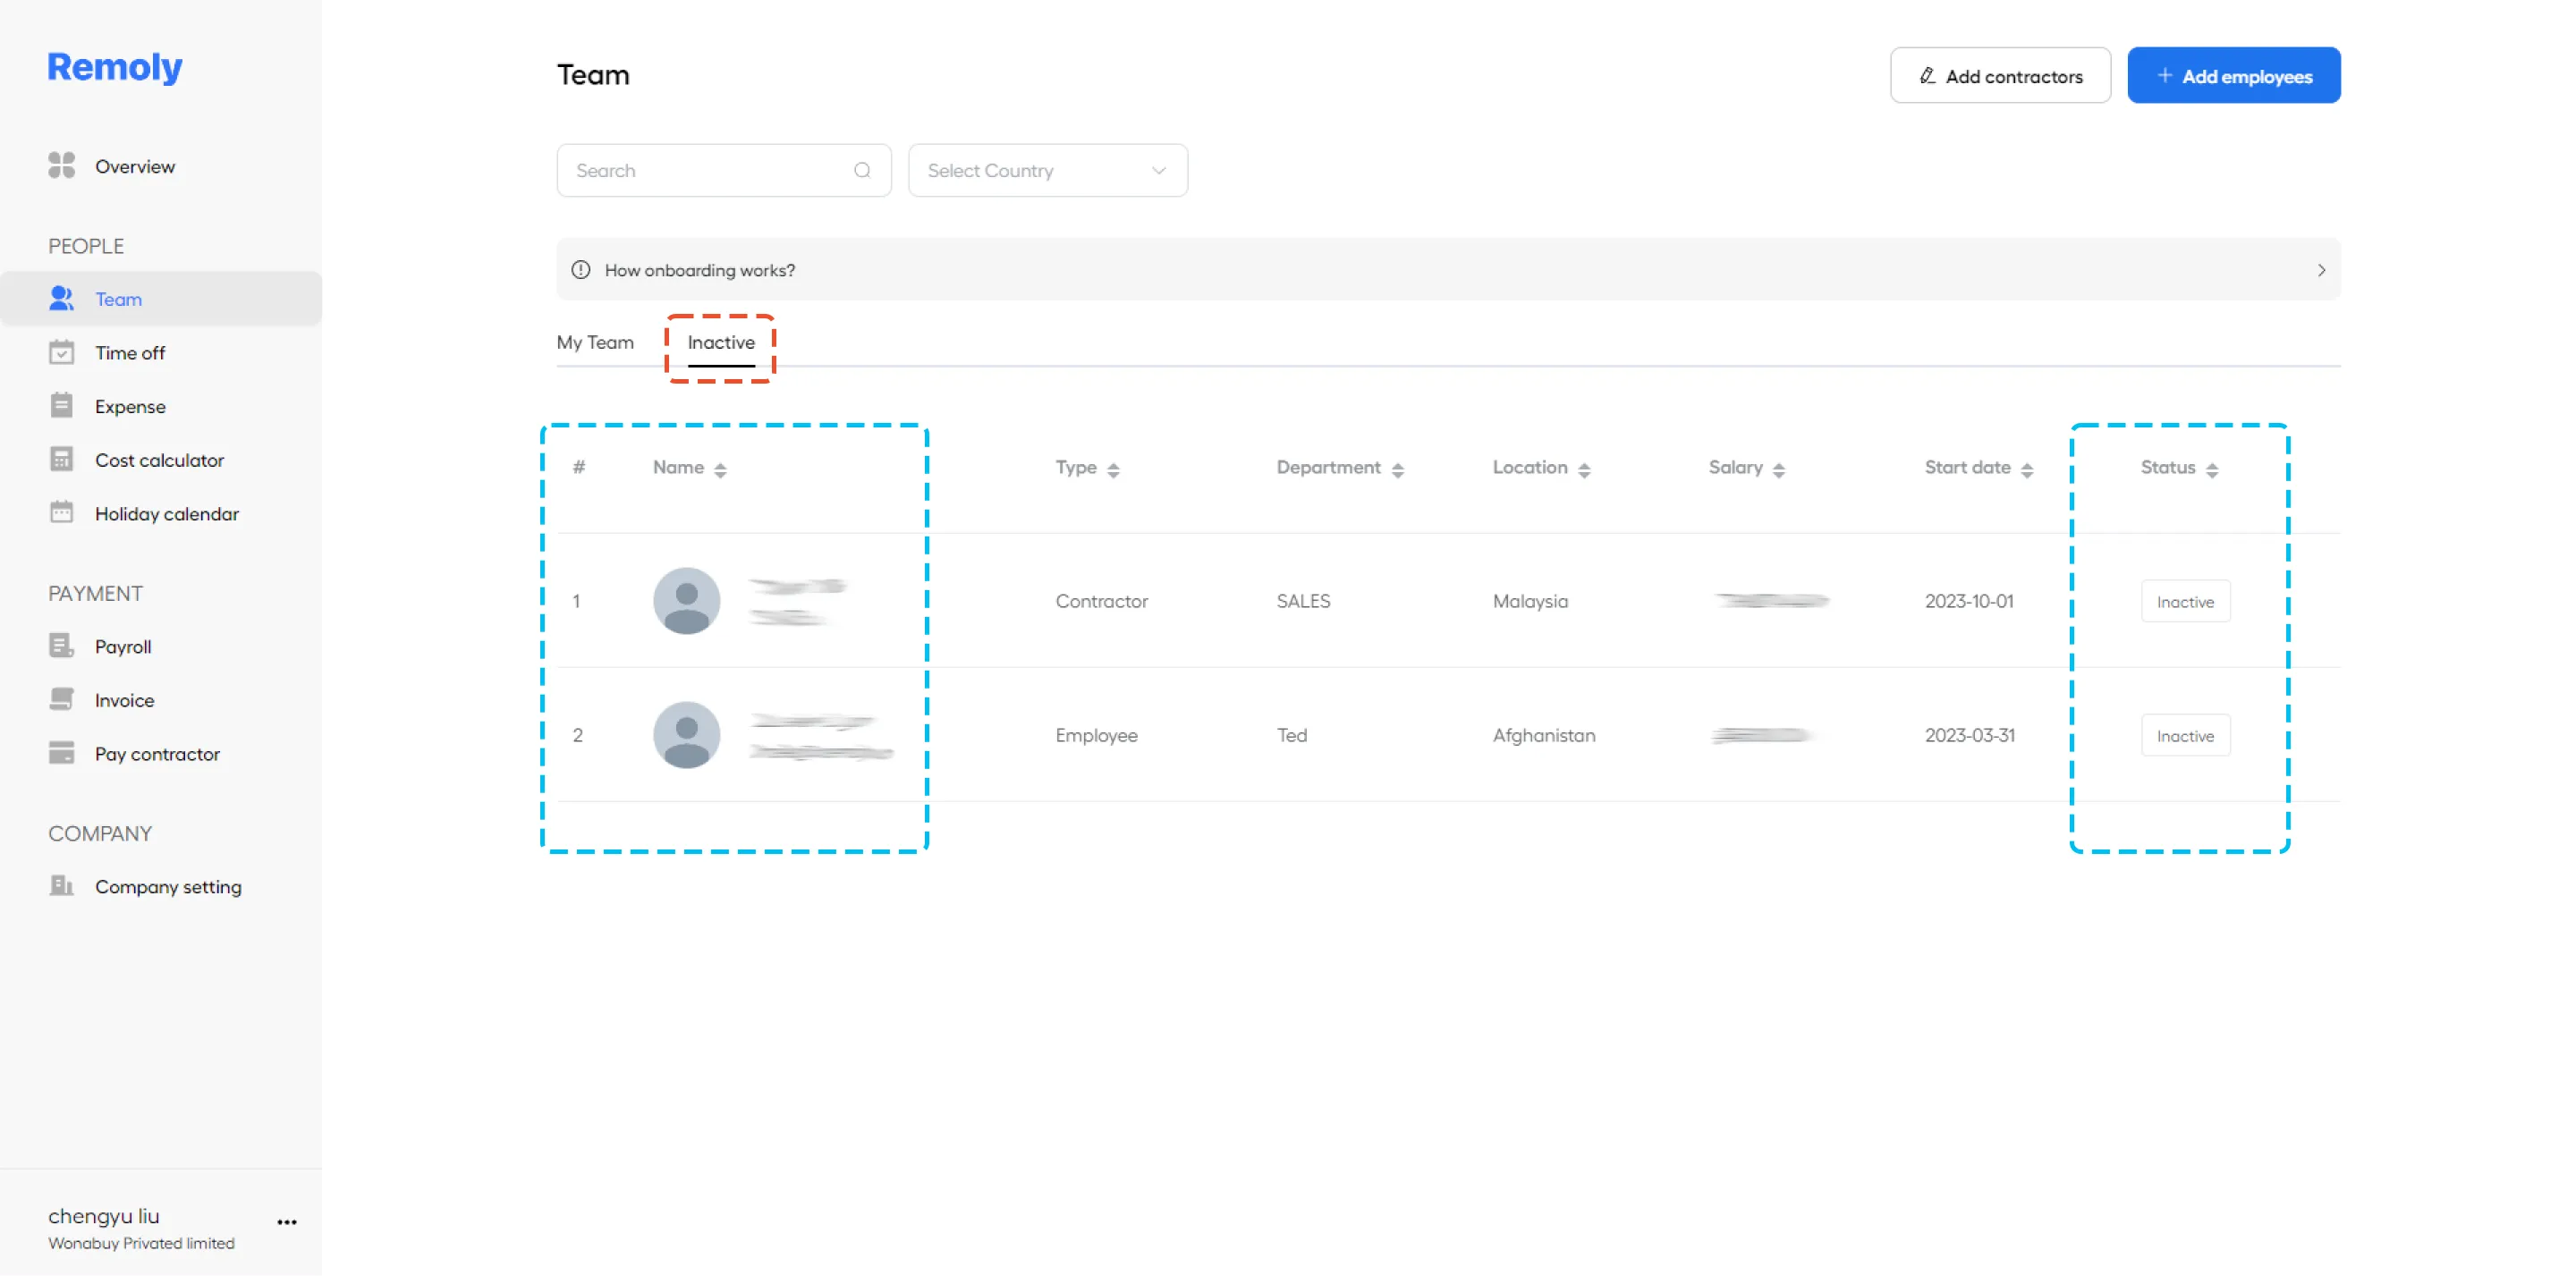
Task: Click the Ted department cell
Action: tap(1291, 735)
